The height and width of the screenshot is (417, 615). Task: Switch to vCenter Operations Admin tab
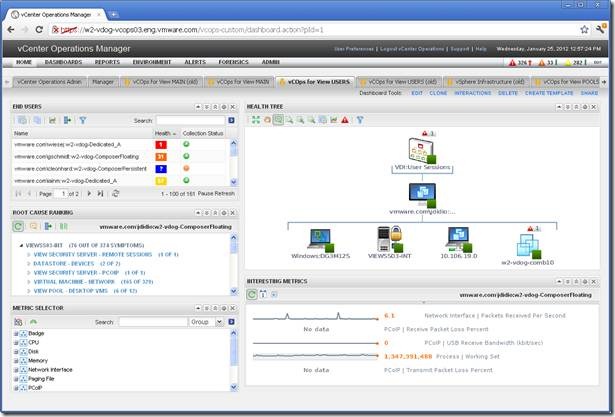click(x=49, y=82)
